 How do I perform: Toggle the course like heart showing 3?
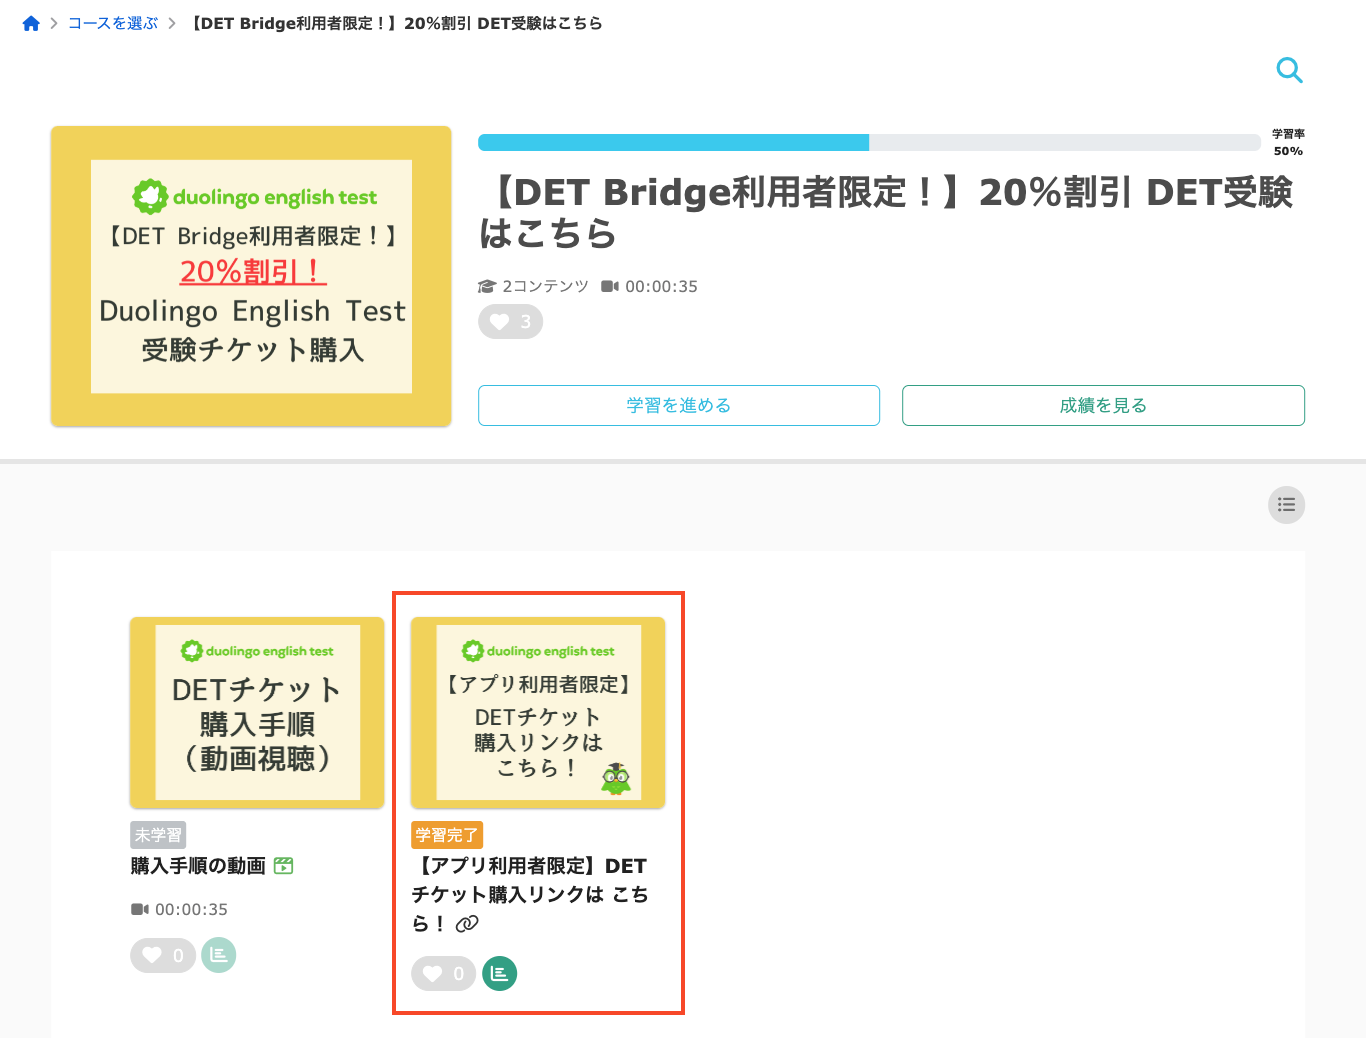[511, 322]
